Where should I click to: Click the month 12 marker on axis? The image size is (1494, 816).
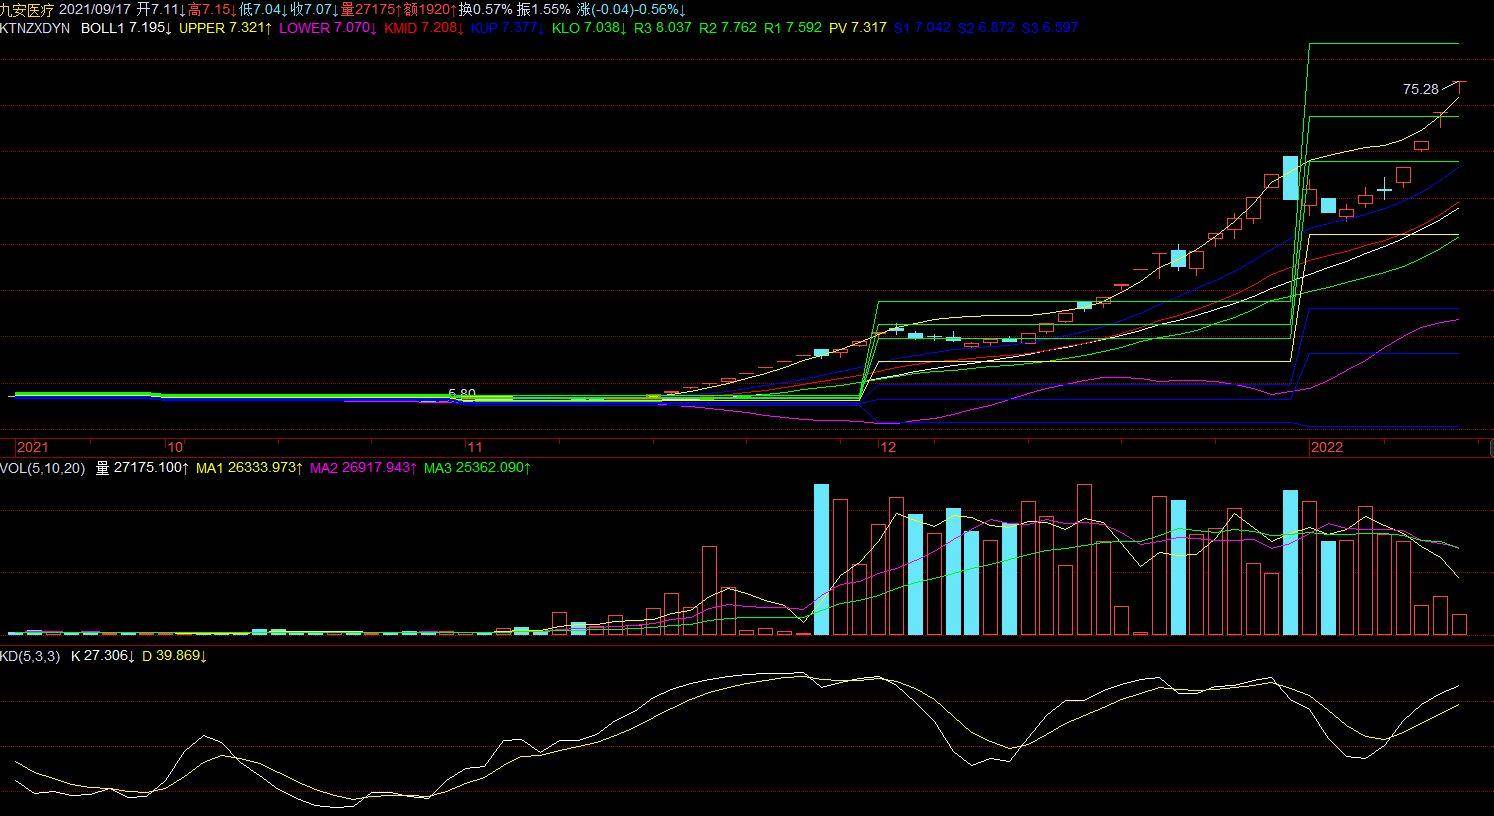[x=889, y=448]
